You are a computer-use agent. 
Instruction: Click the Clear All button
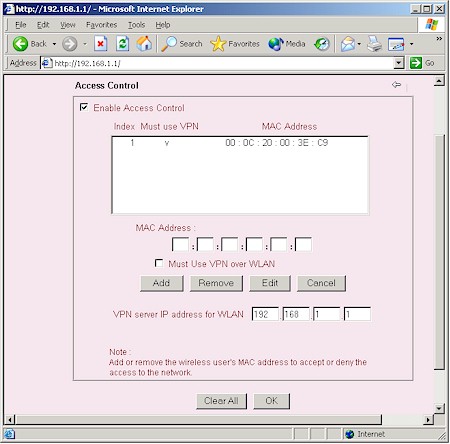point(221,401)
